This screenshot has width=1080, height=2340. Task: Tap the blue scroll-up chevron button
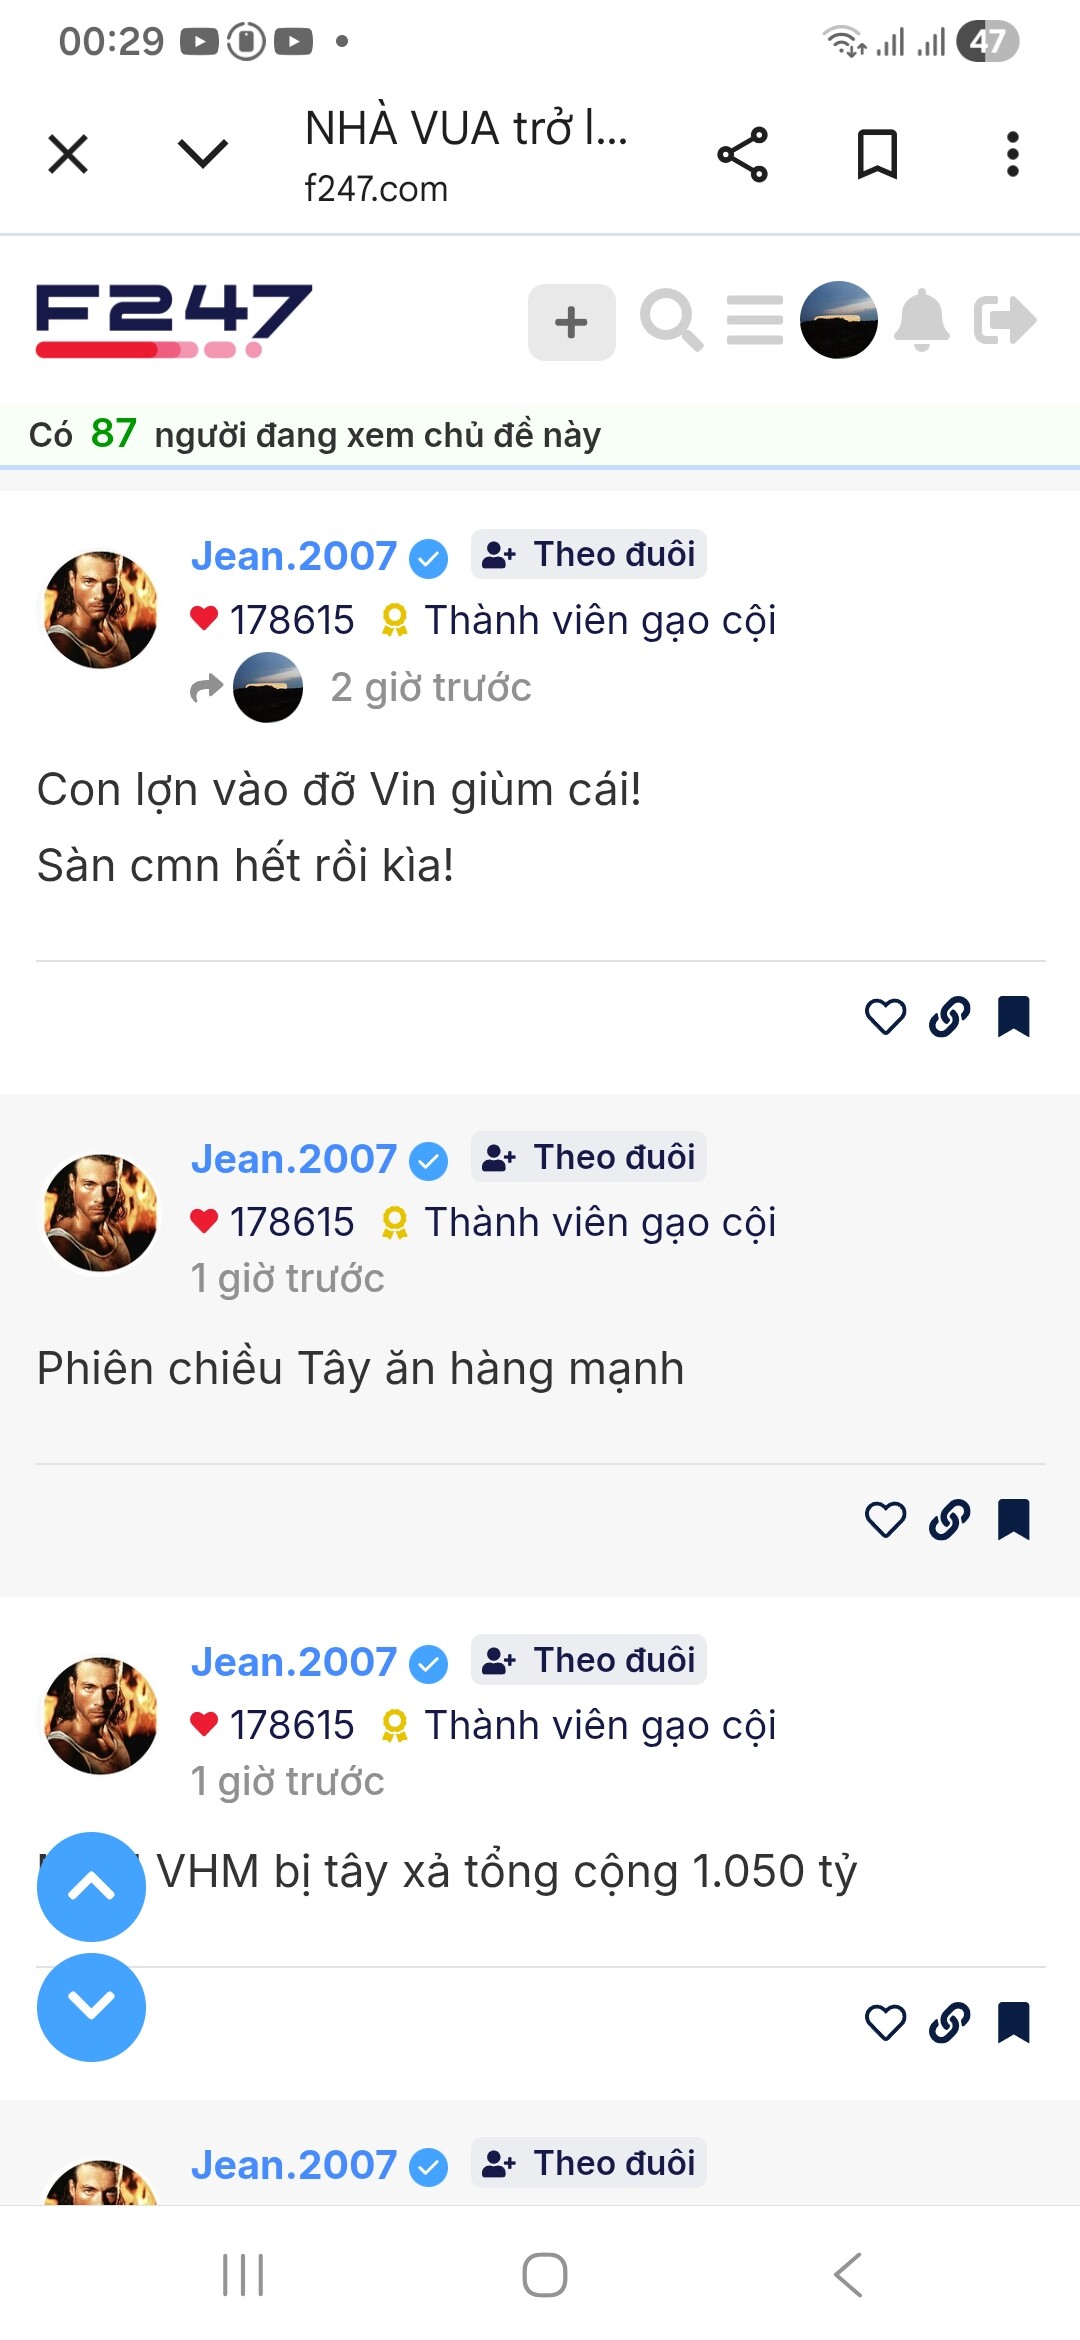91,1887
